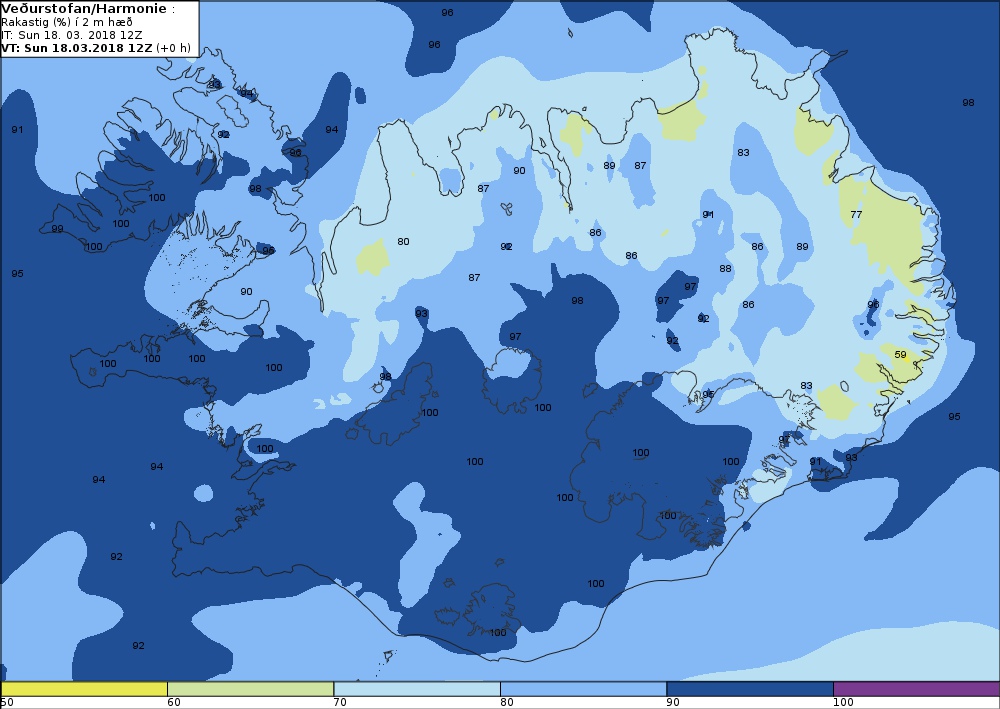Click the 'Veðurstofan/Harmonie' title text
The height and width of the screenshot is (709, 1000).
pos(84,10)
